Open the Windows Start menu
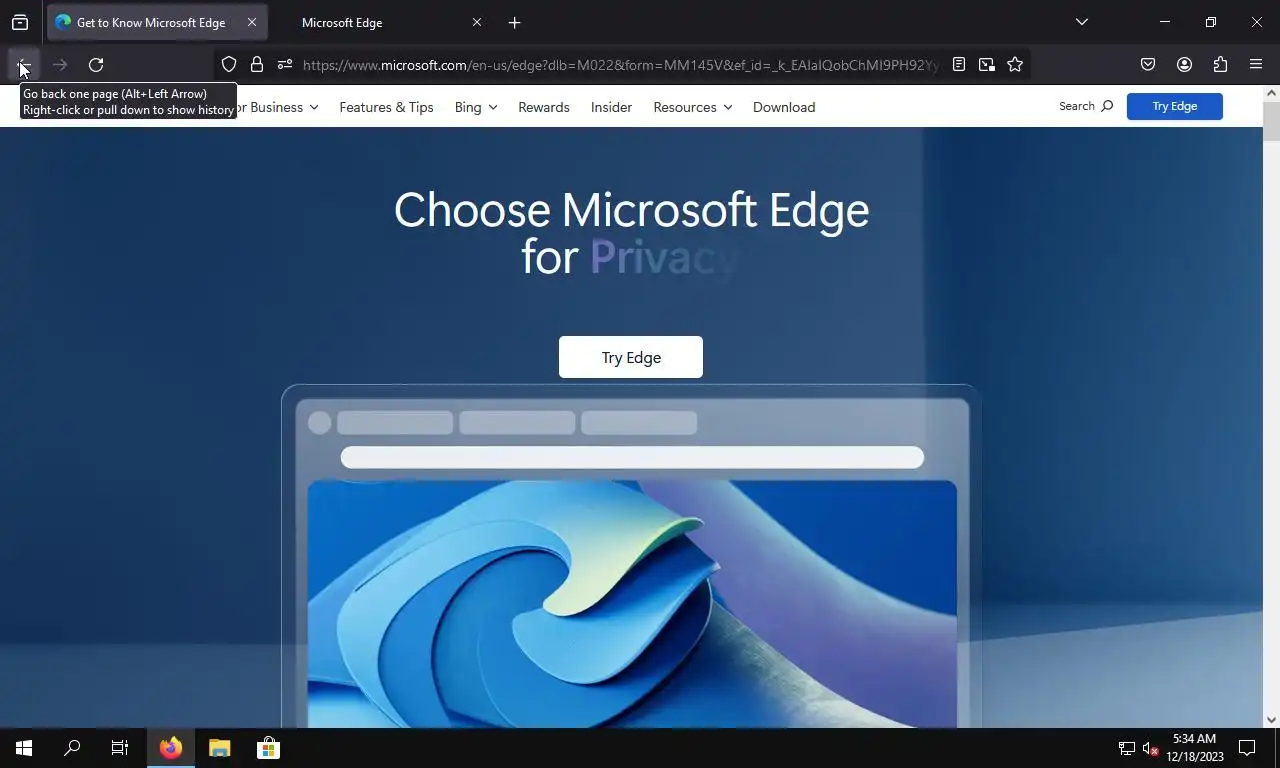This screenshot has height=768, width=1280. click(x=24, y=748)
